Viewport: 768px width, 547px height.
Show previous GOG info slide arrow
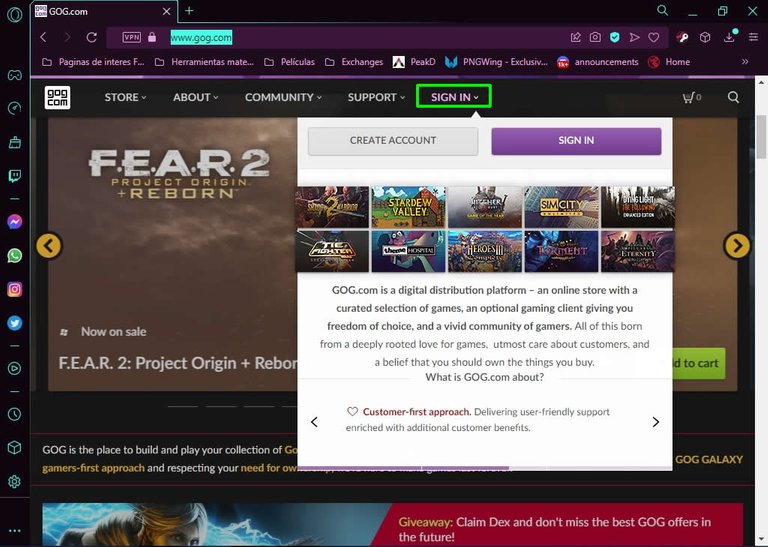tap(314, 422)
